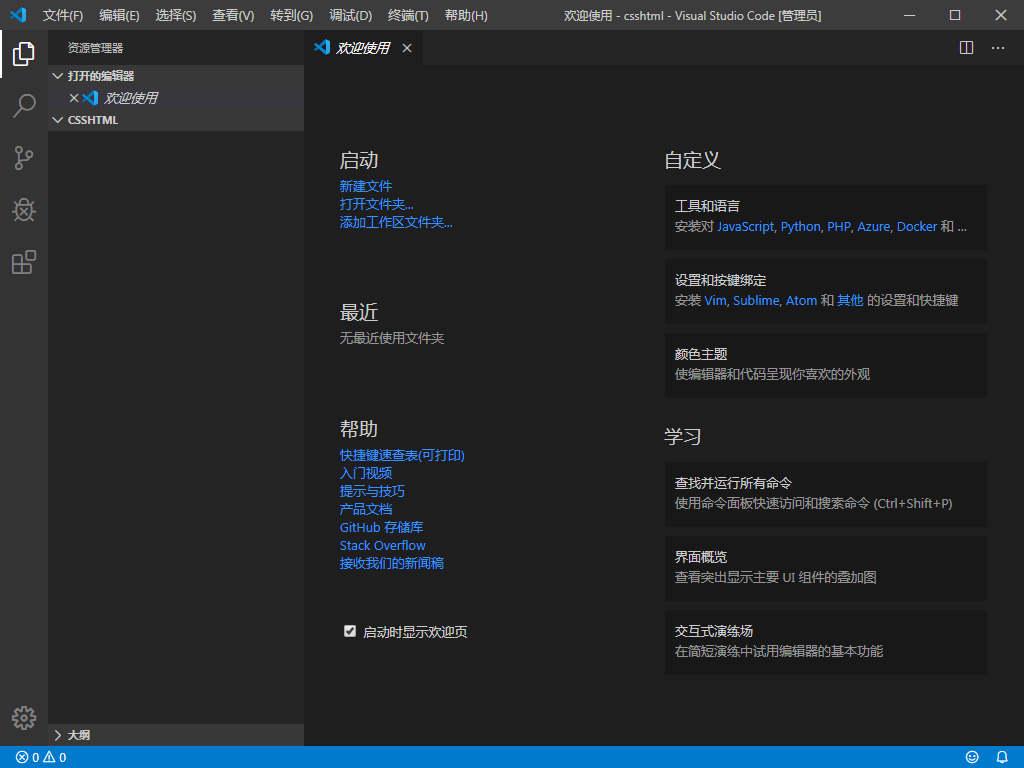Click the feedback smiley in status bar
This screenshot has width=1024, height=768.
click(x=972, y=757)
